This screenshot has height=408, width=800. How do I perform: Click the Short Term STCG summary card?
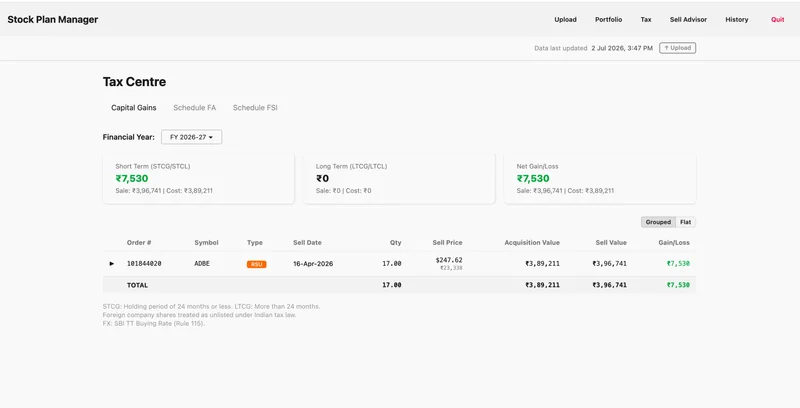[x=198, y=178]
